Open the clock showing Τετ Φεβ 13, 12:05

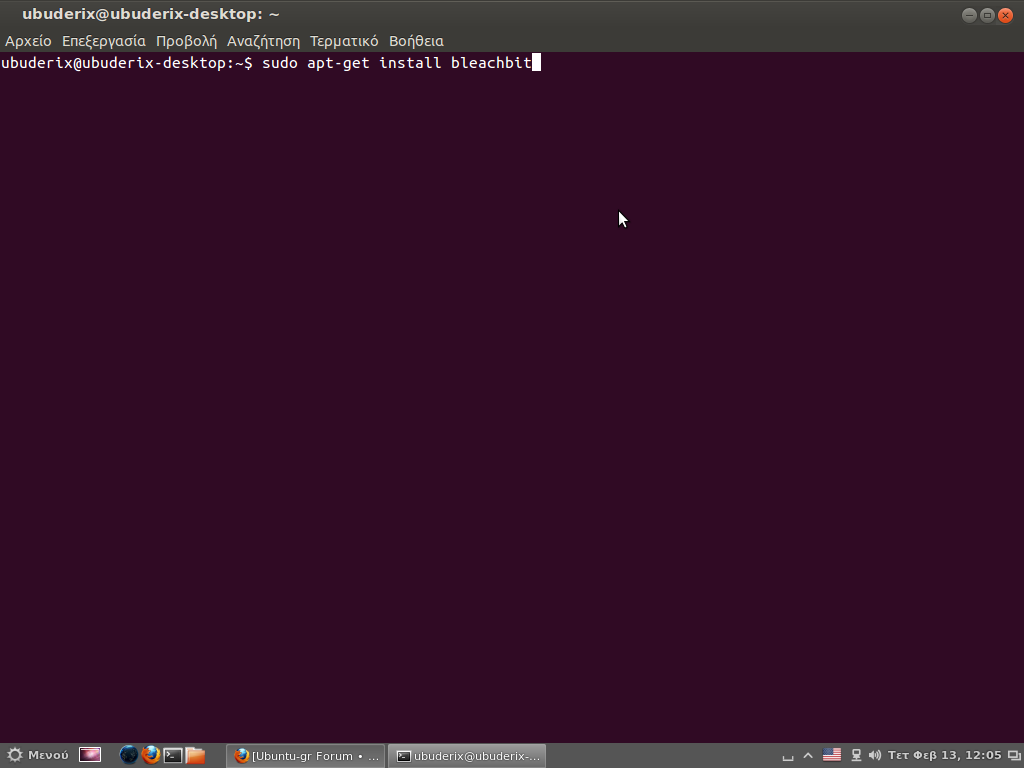(x=944, y=755)
